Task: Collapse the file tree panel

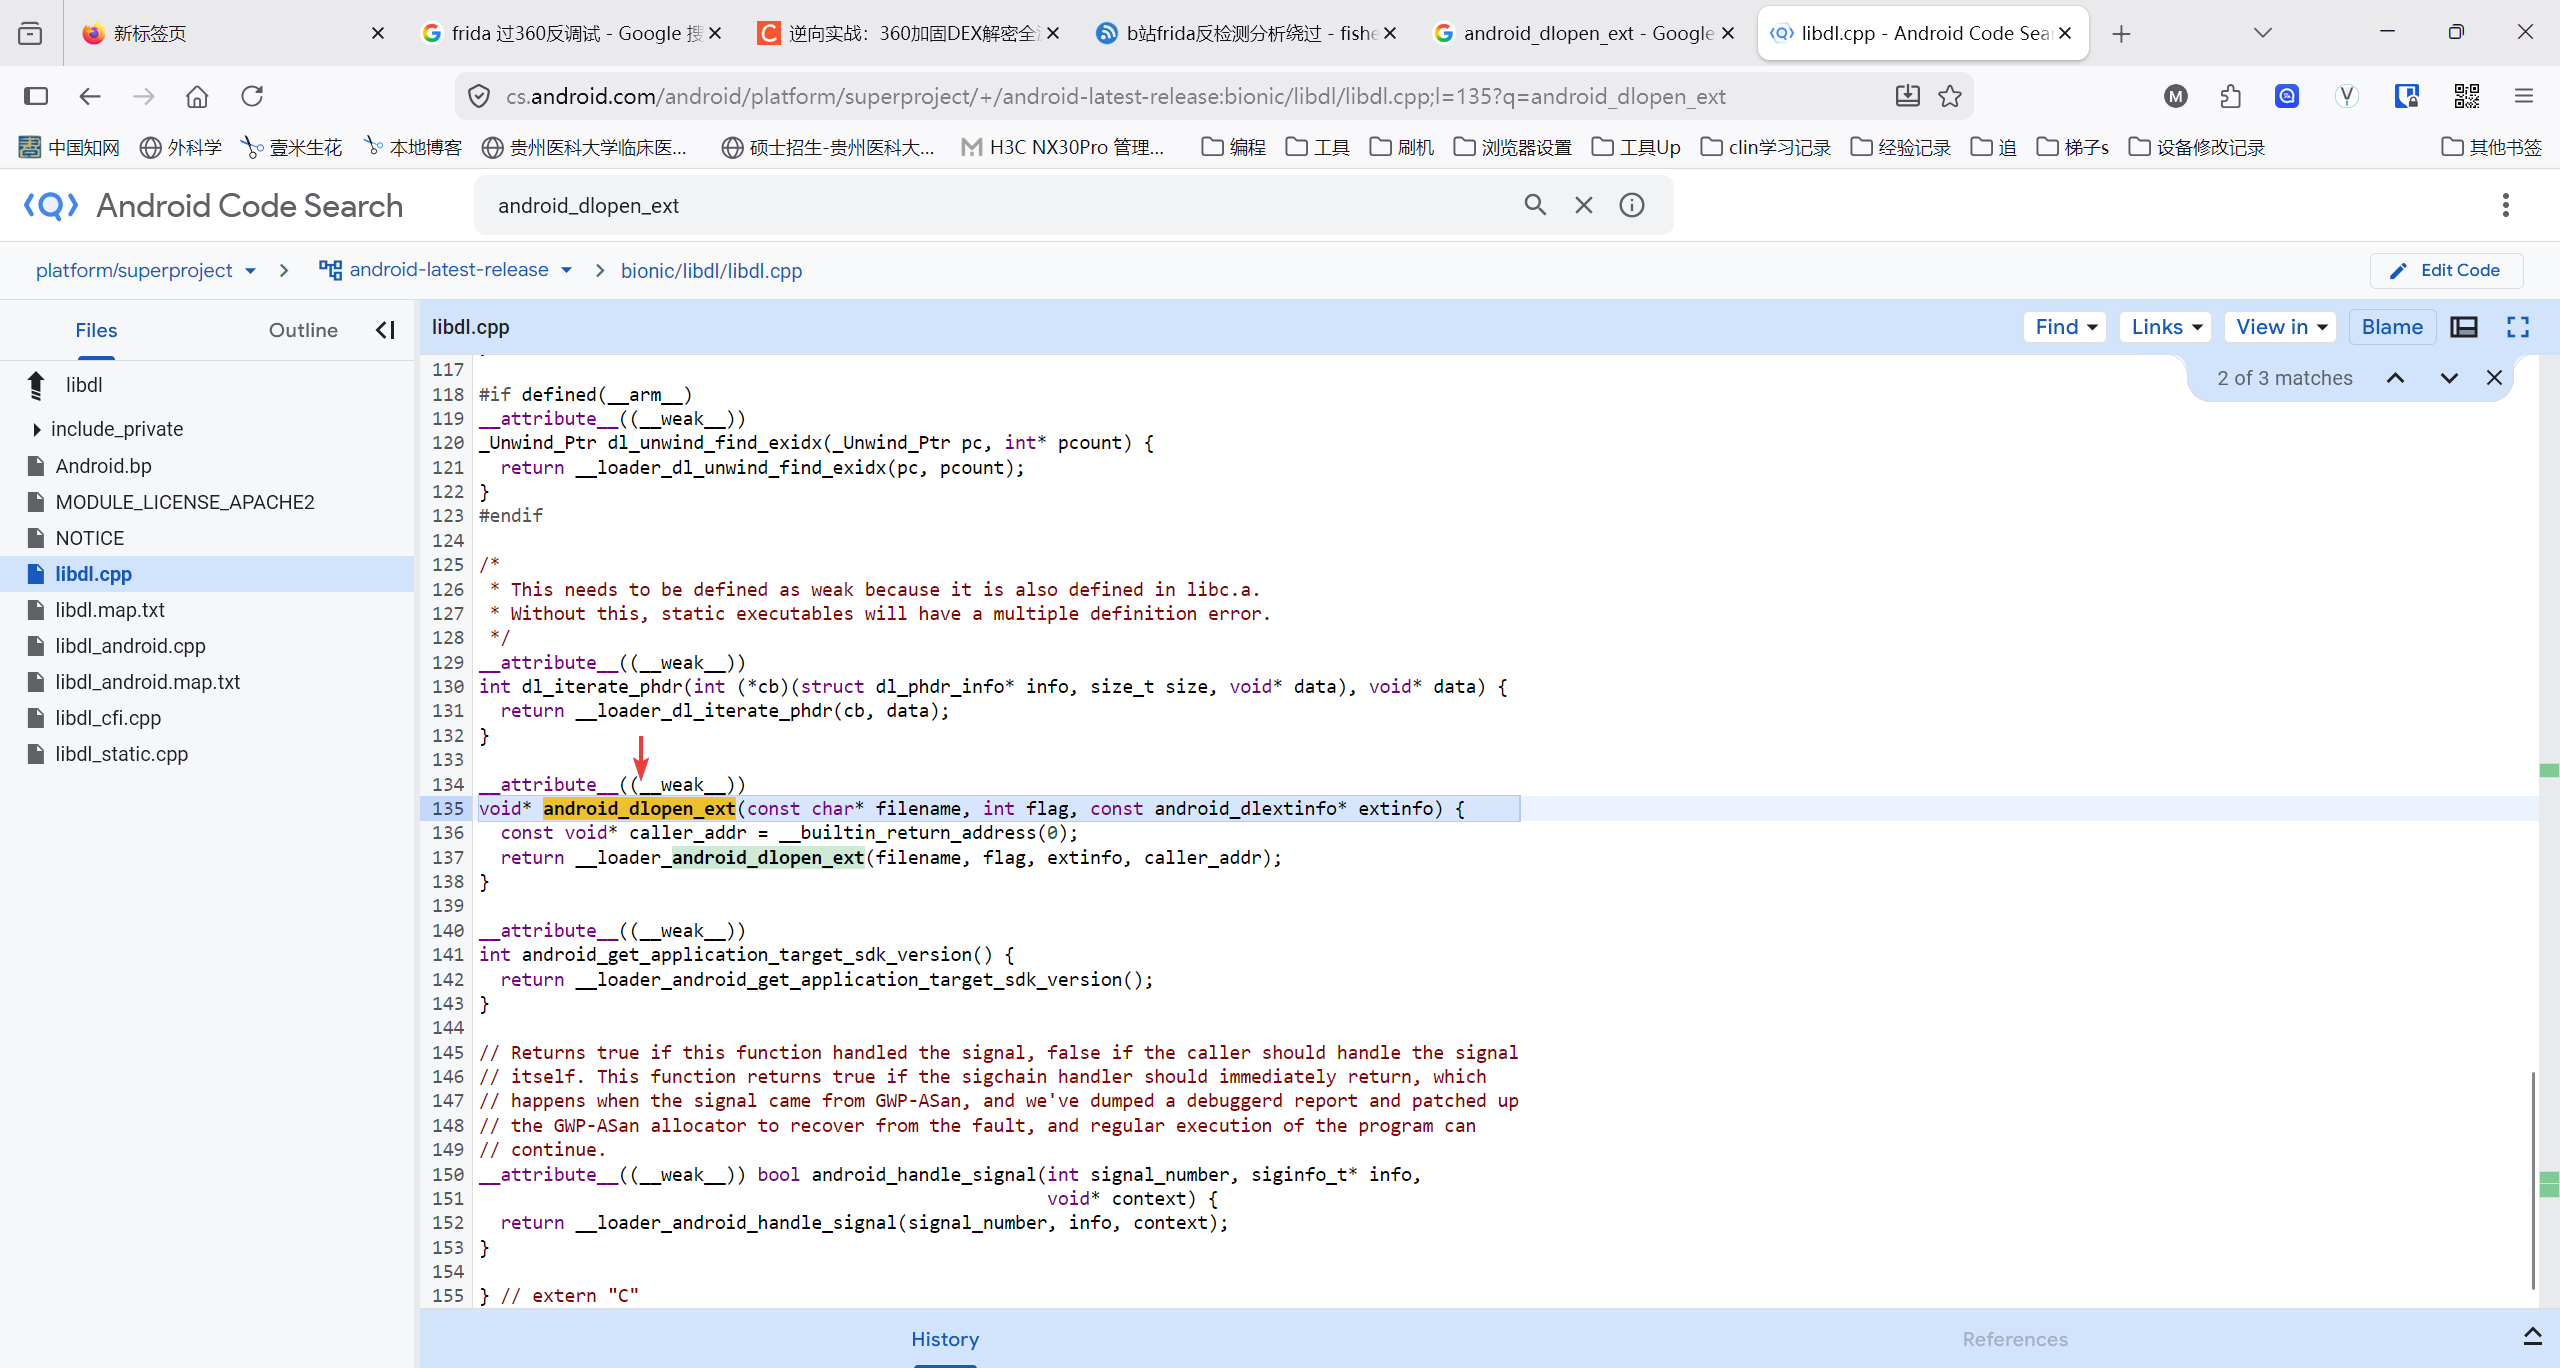Action: [385, 330]
